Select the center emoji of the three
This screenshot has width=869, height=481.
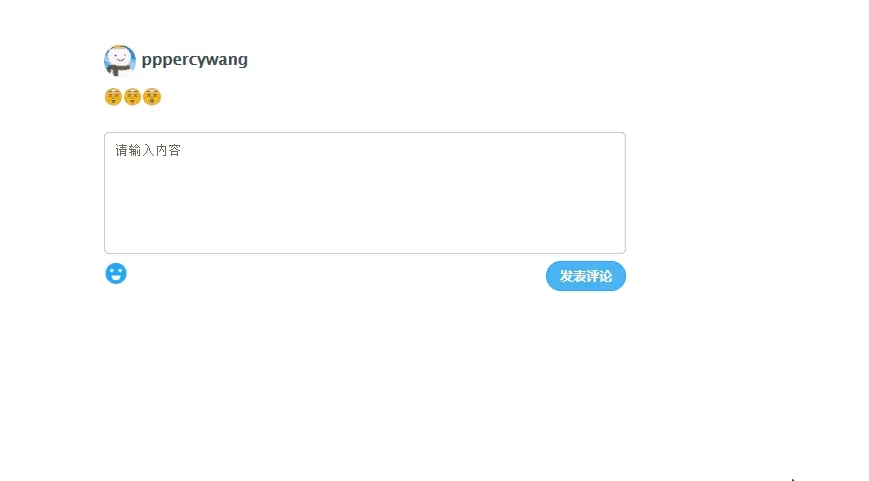[132, 97]
